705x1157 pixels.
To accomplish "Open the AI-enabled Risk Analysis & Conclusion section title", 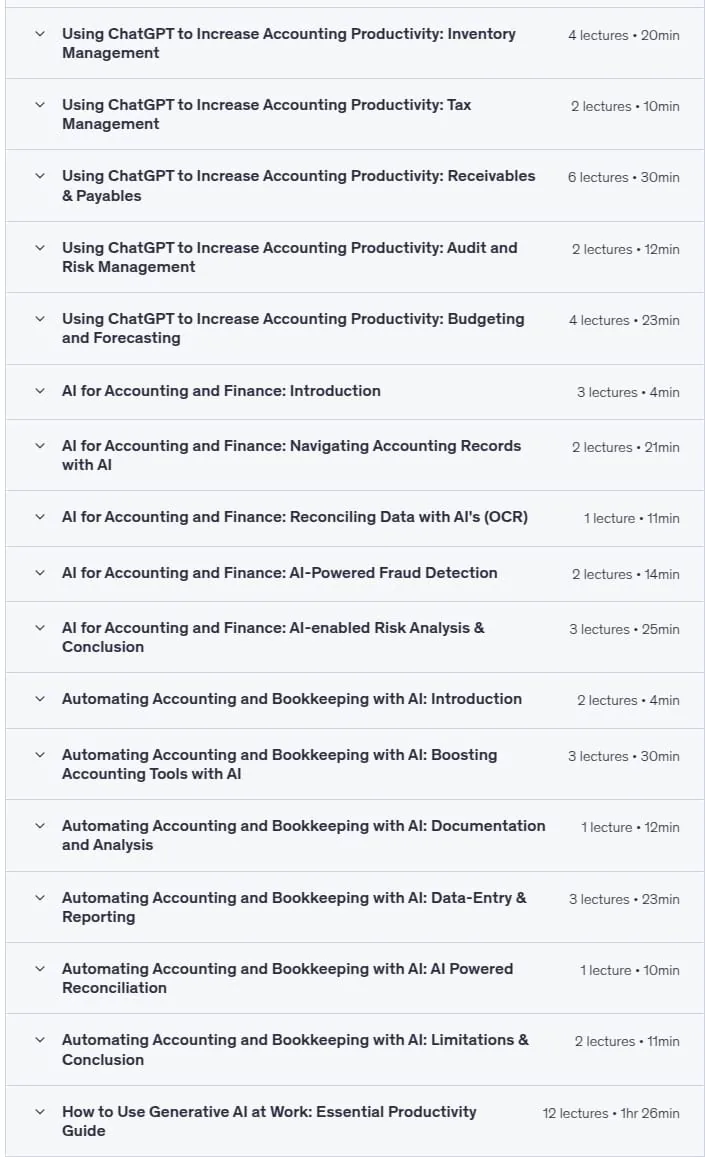I will (273, 637).
